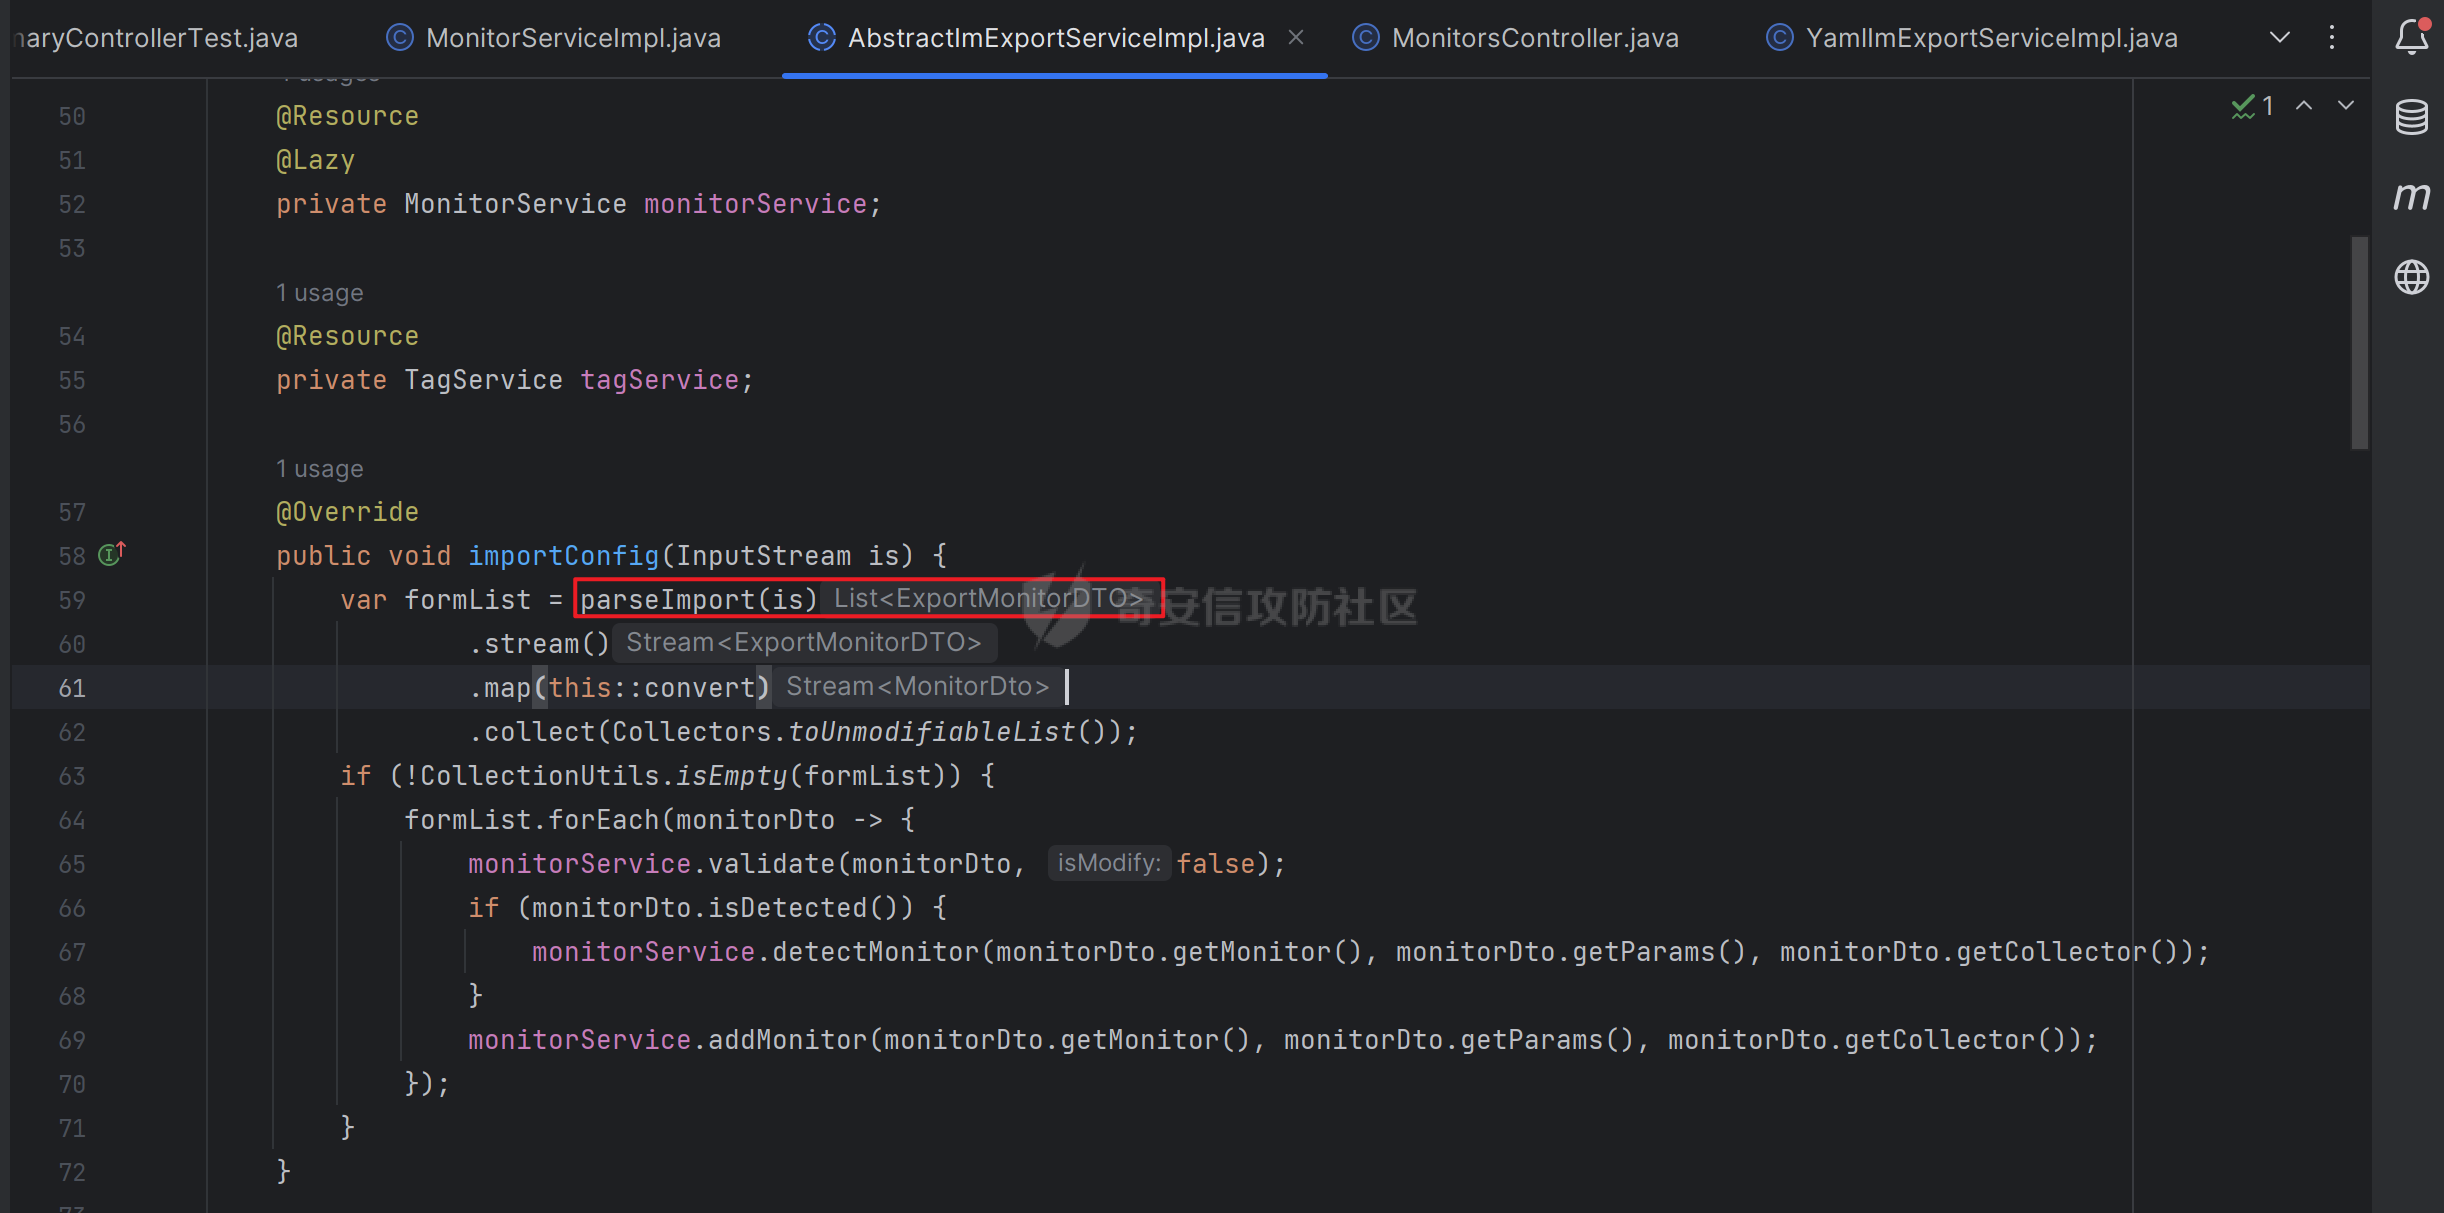Go to next problem with down arrow
Image resolution: width=2444 pixels, height=1213 pixels.
point(2346,105)
